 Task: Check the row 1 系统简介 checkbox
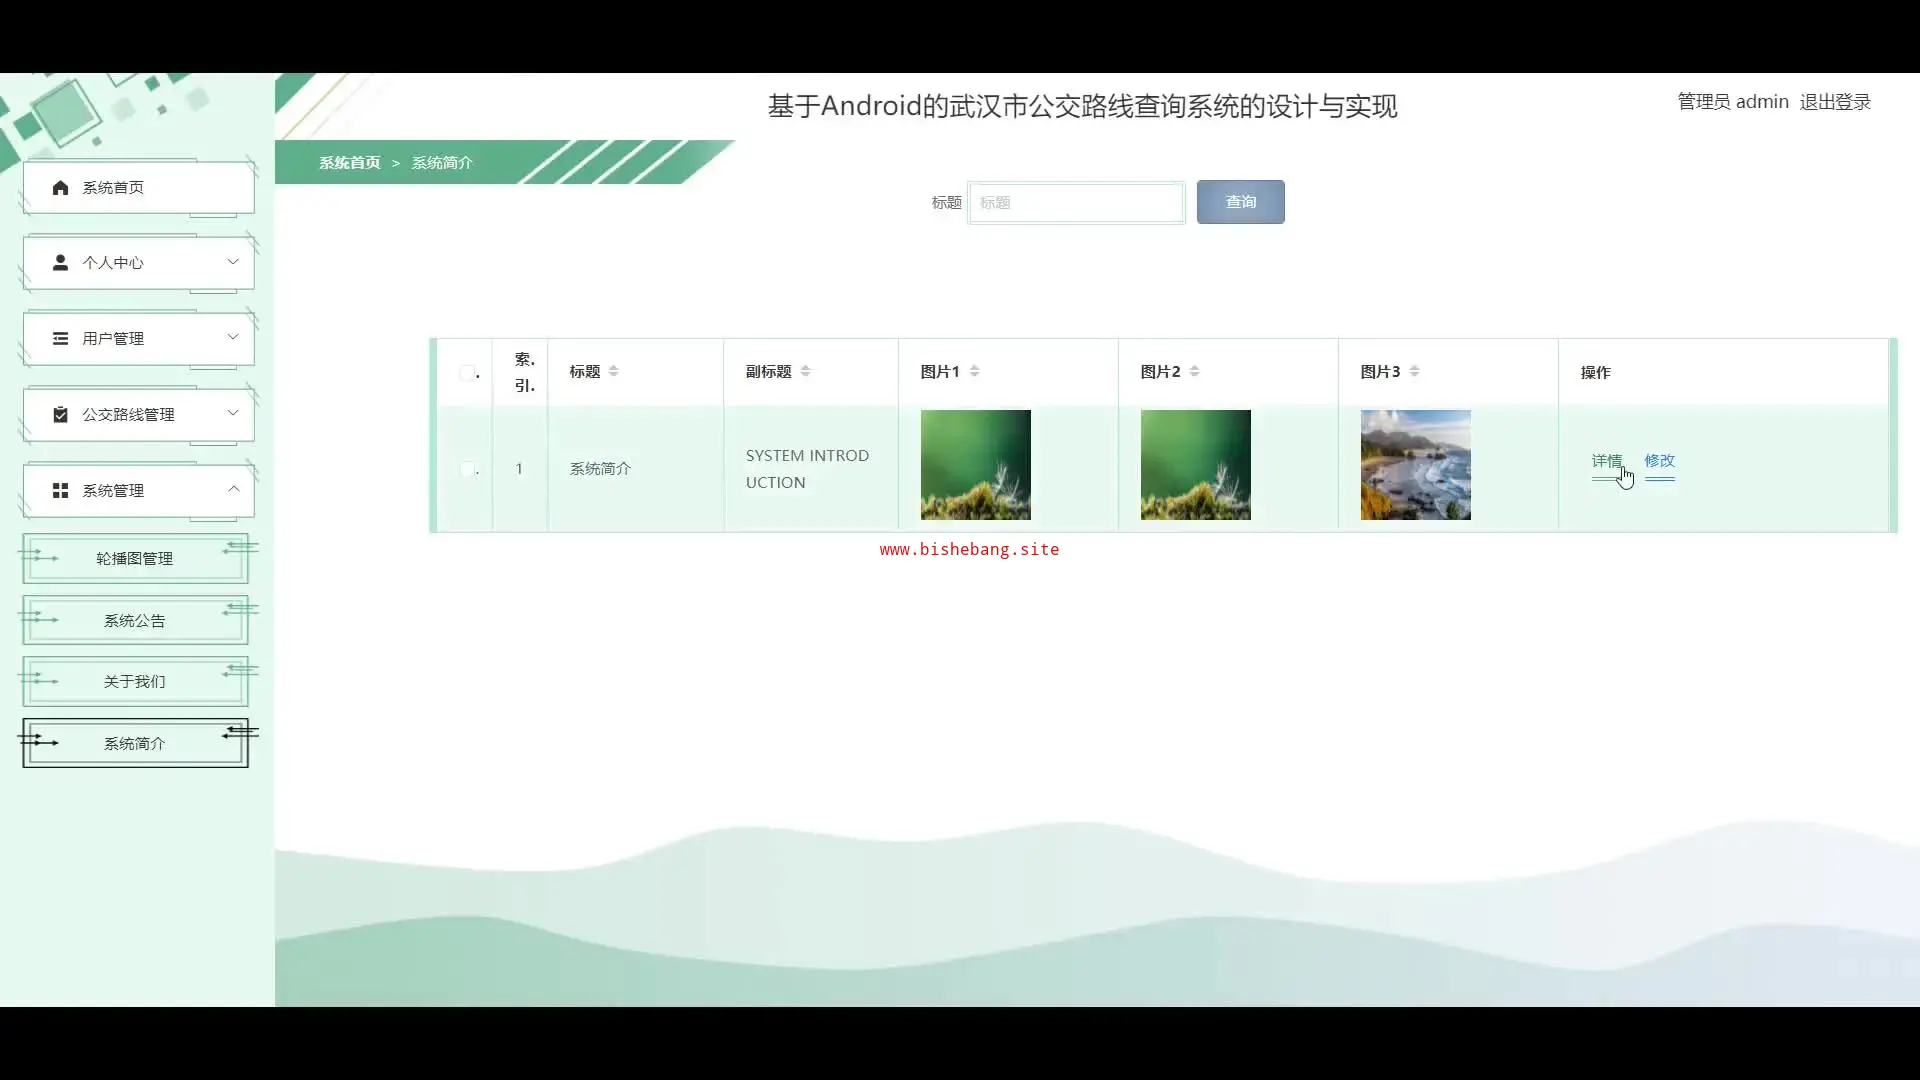pos(467,469)
